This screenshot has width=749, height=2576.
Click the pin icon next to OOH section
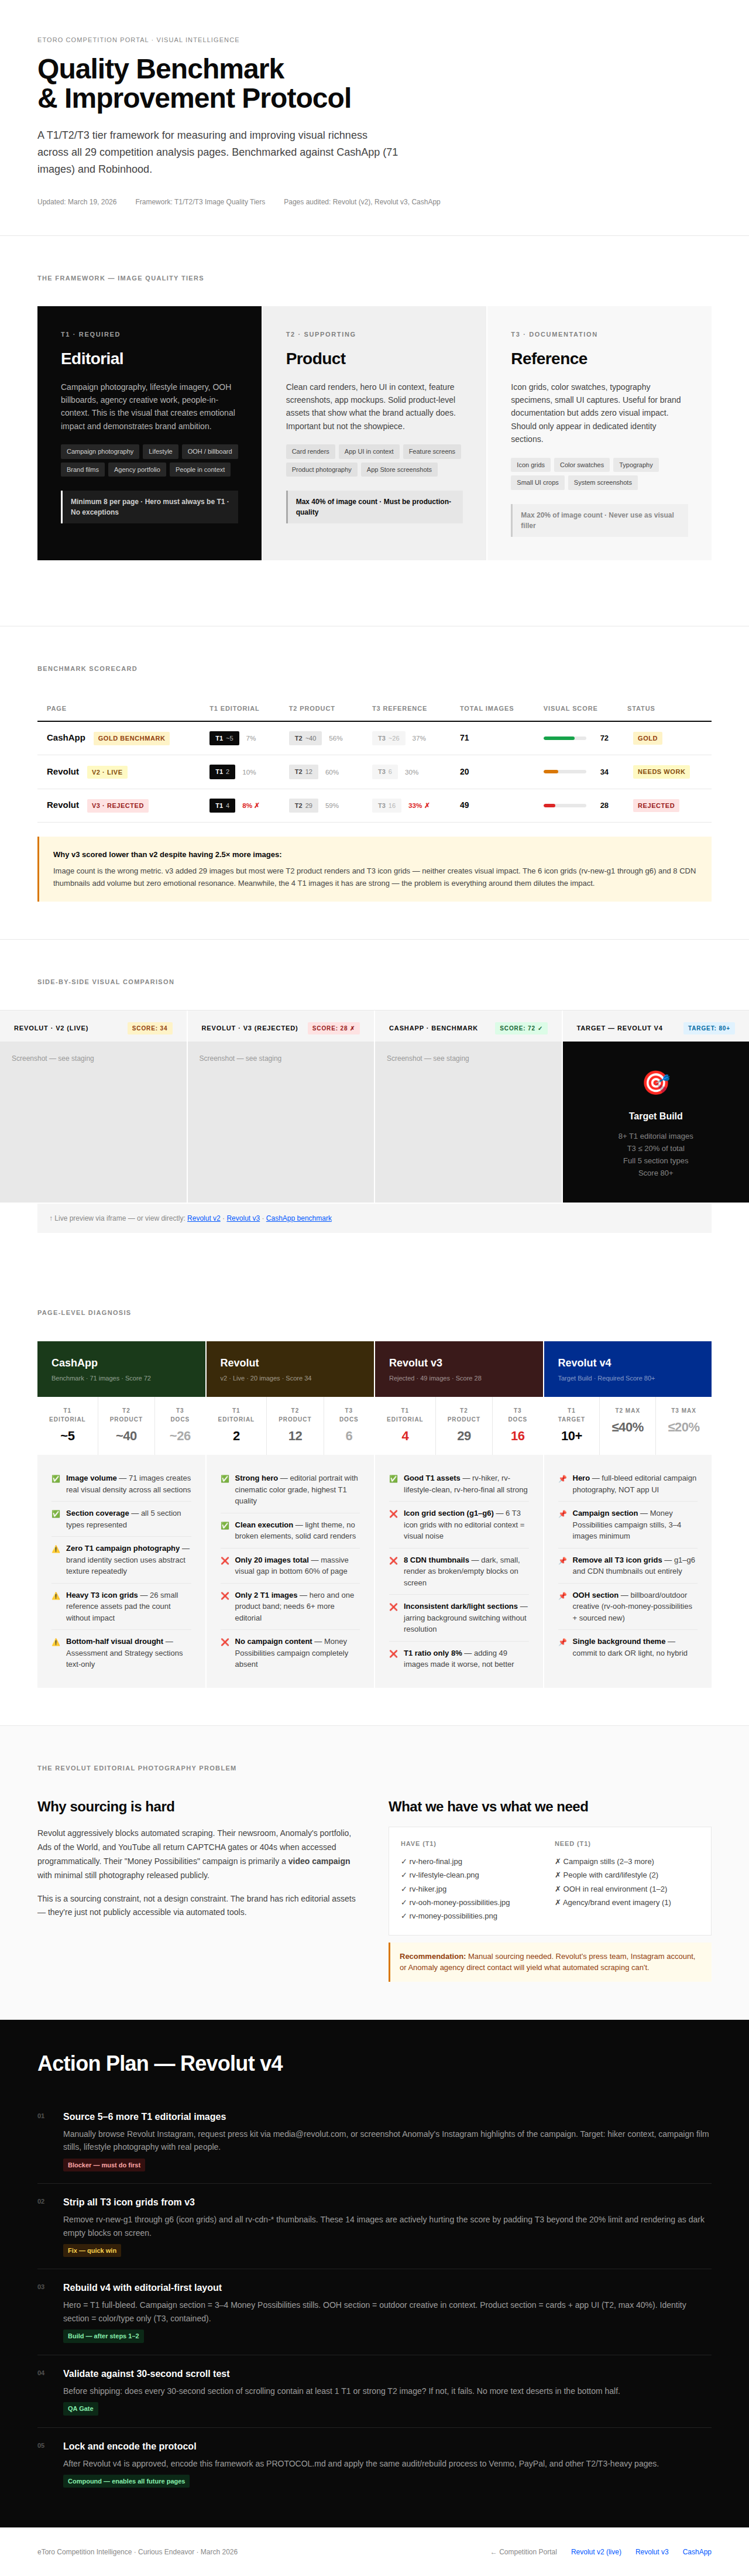point(563,1595)
